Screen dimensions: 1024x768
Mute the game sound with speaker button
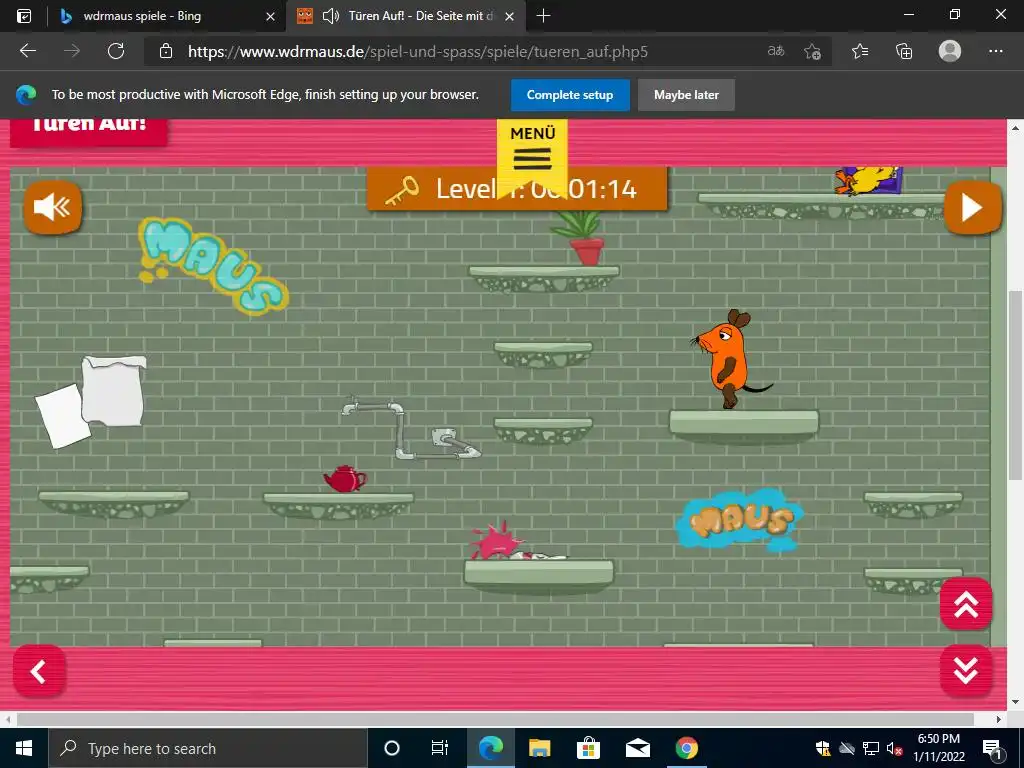tap(52, 208)
